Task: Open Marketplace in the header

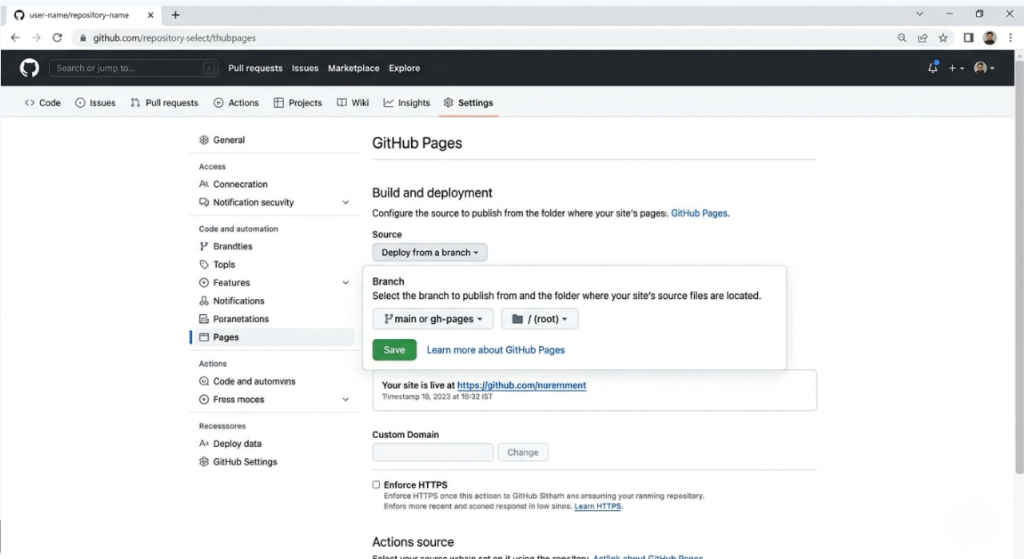Action: [353, 68]
